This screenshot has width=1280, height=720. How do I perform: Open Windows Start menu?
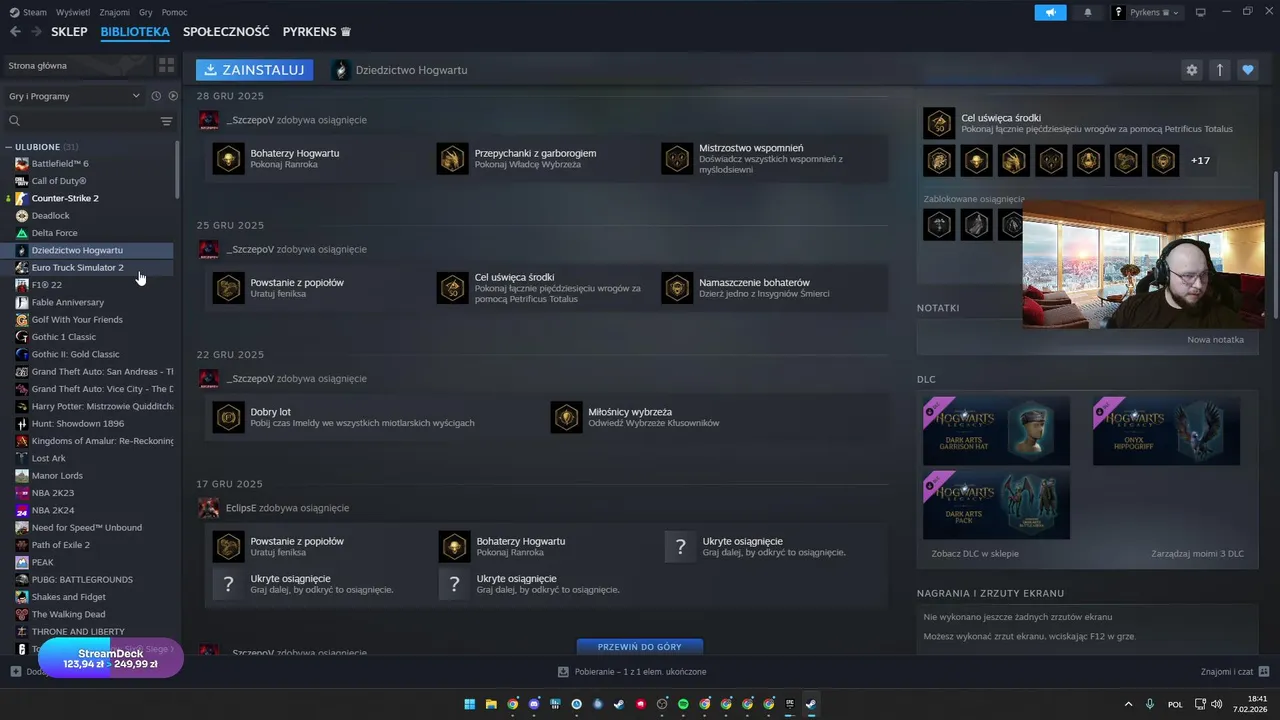coord(469,704)
